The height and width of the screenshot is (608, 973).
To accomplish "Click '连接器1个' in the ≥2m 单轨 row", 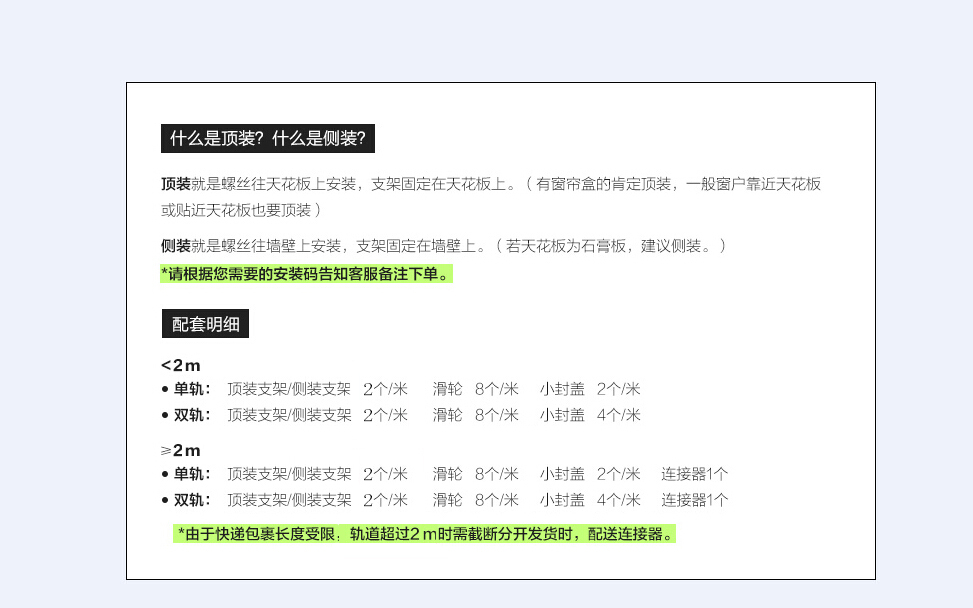I will (x=694, y=474).
